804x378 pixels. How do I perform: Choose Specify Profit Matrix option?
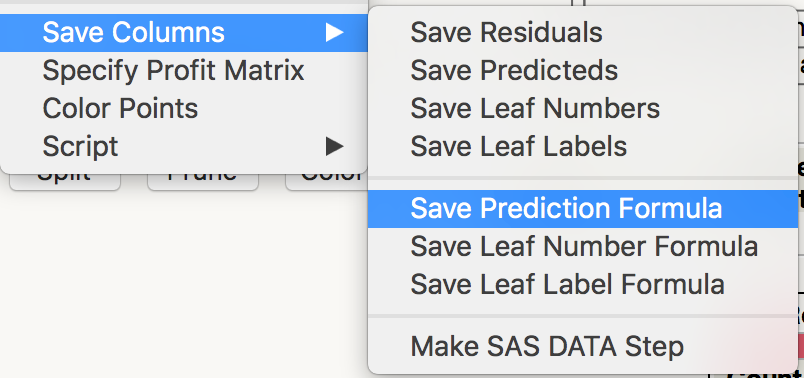click(173, 71)
